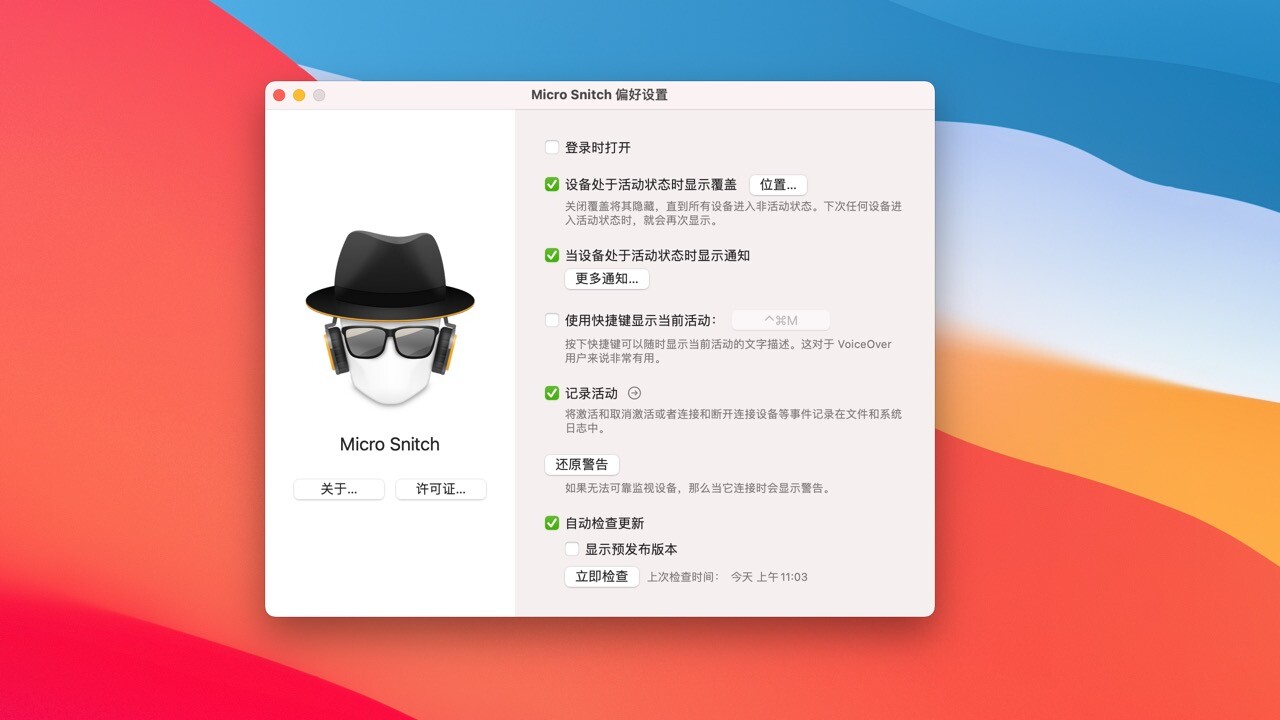The height and width of the screenshot is (720, 1280).
Task: Click the description mentioning VoiceOver users
Action: 728,351
